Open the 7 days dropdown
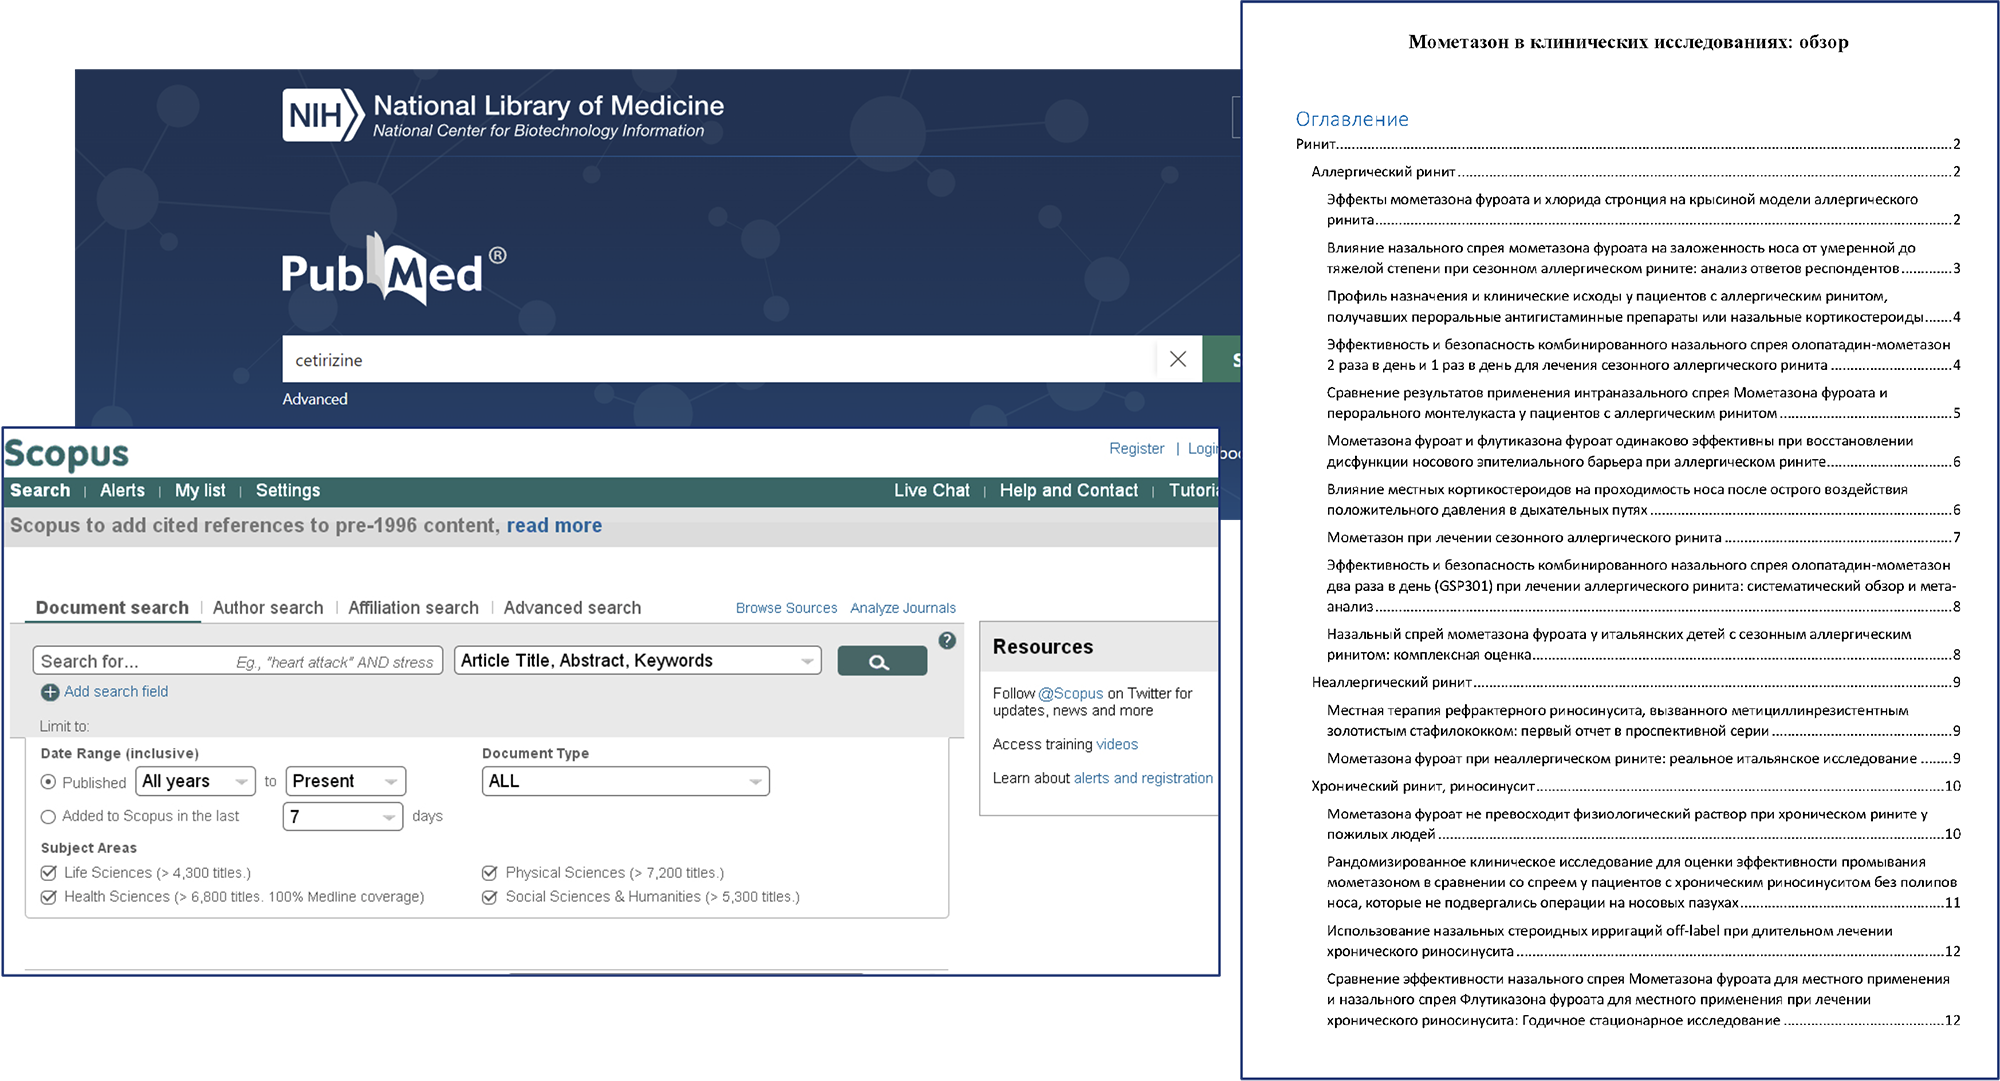 [343, 817]
